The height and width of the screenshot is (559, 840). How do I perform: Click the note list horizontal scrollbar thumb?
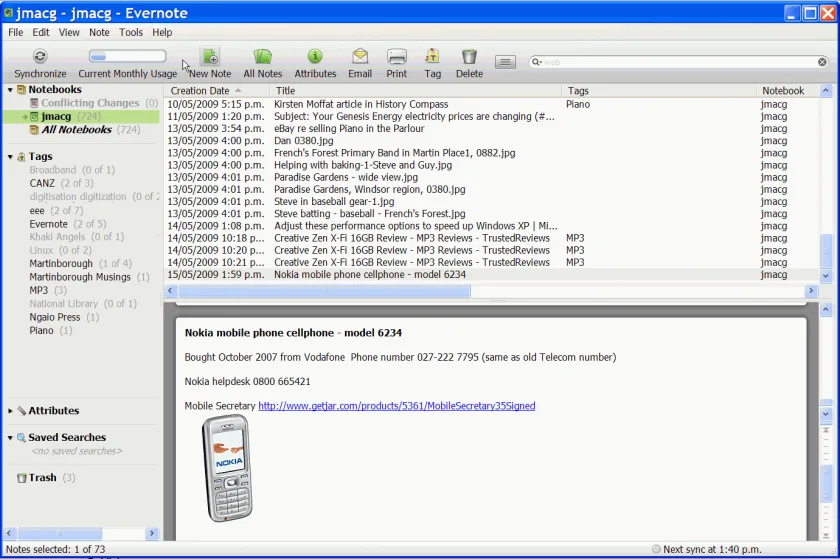pyautogui.click(x=324, y=291)
